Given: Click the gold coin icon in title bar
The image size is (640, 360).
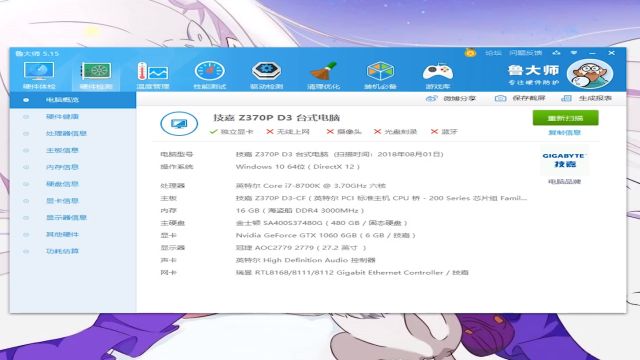Looking at the screenshot, I should tap(470, 53).
